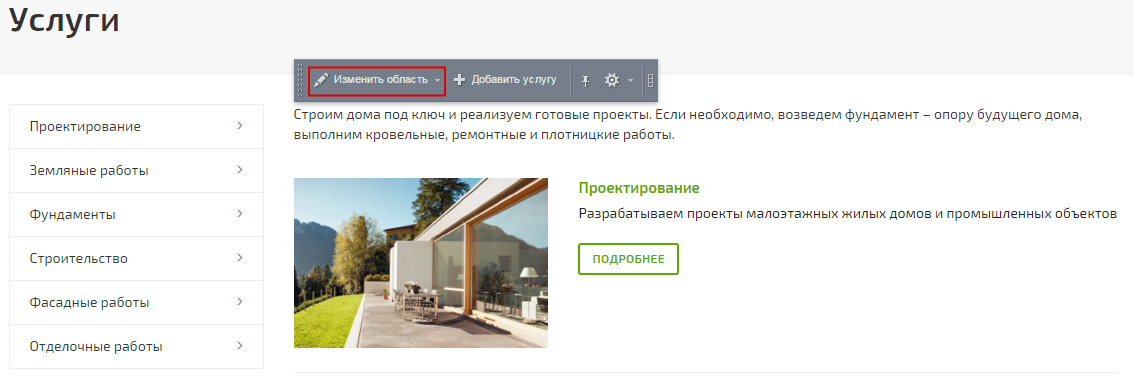Image resolution: width=1134 pixels, height=380 pixels.
Task: Click the Изменить область label text
Action: click(x=380, y=80)
